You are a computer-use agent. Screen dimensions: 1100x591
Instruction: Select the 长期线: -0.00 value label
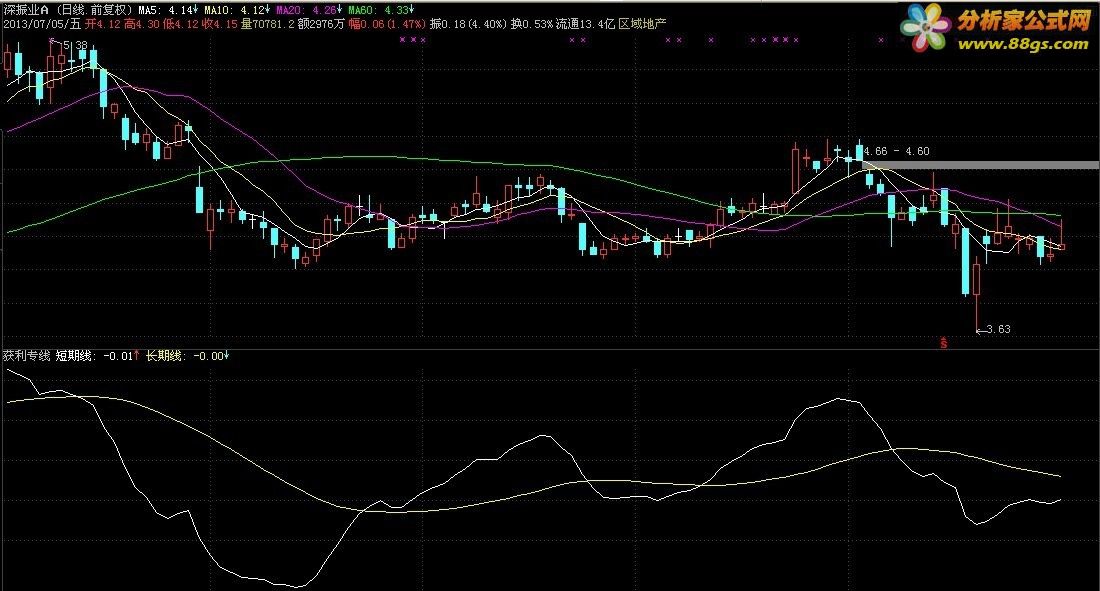(187, 356)
